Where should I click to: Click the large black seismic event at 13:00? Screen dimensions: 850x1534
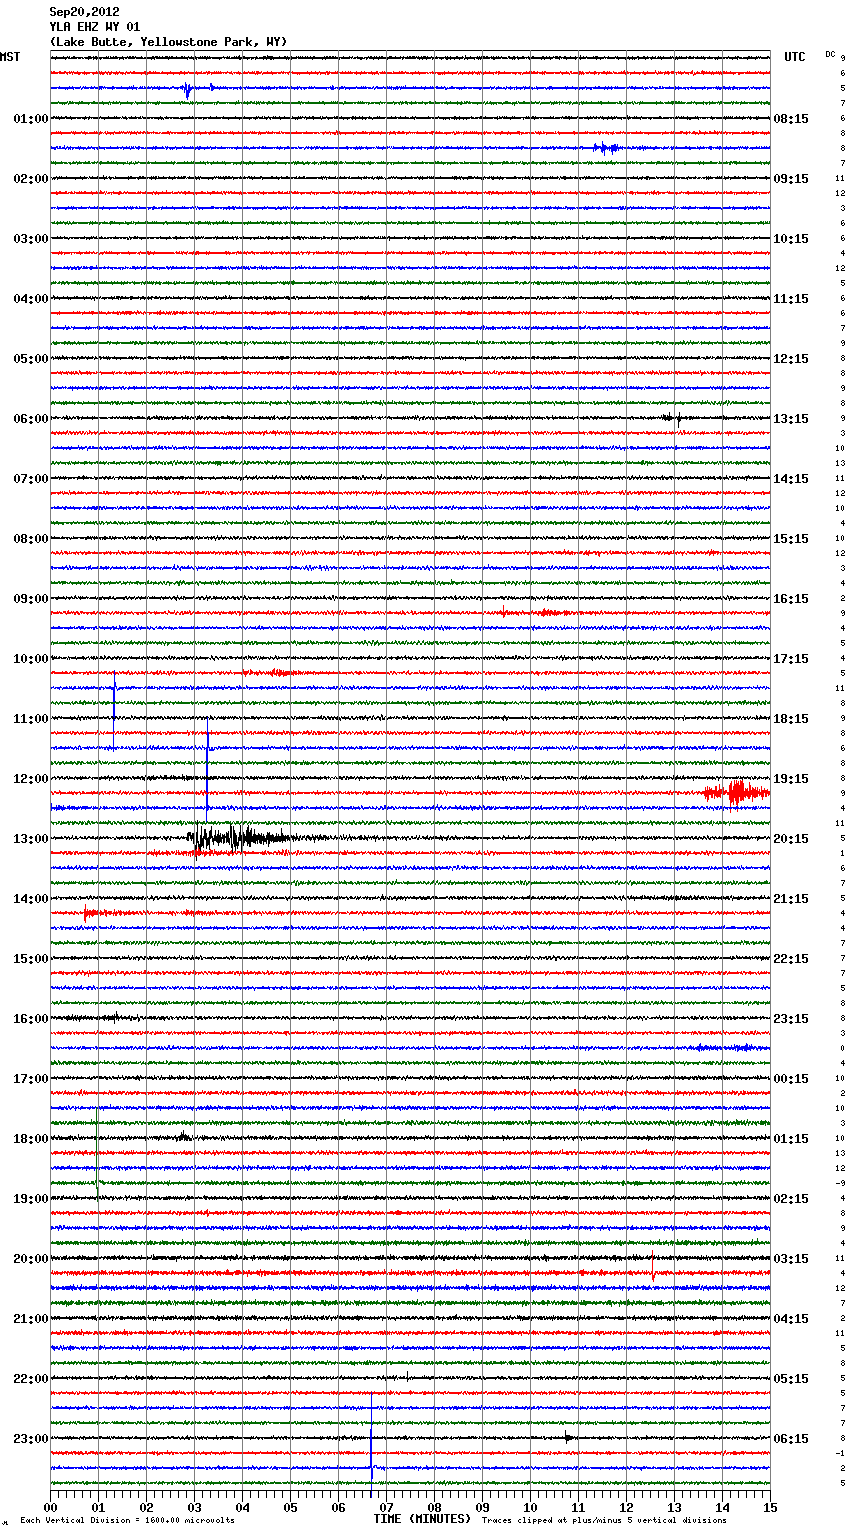pyautogui.click(x=240, y=838)
